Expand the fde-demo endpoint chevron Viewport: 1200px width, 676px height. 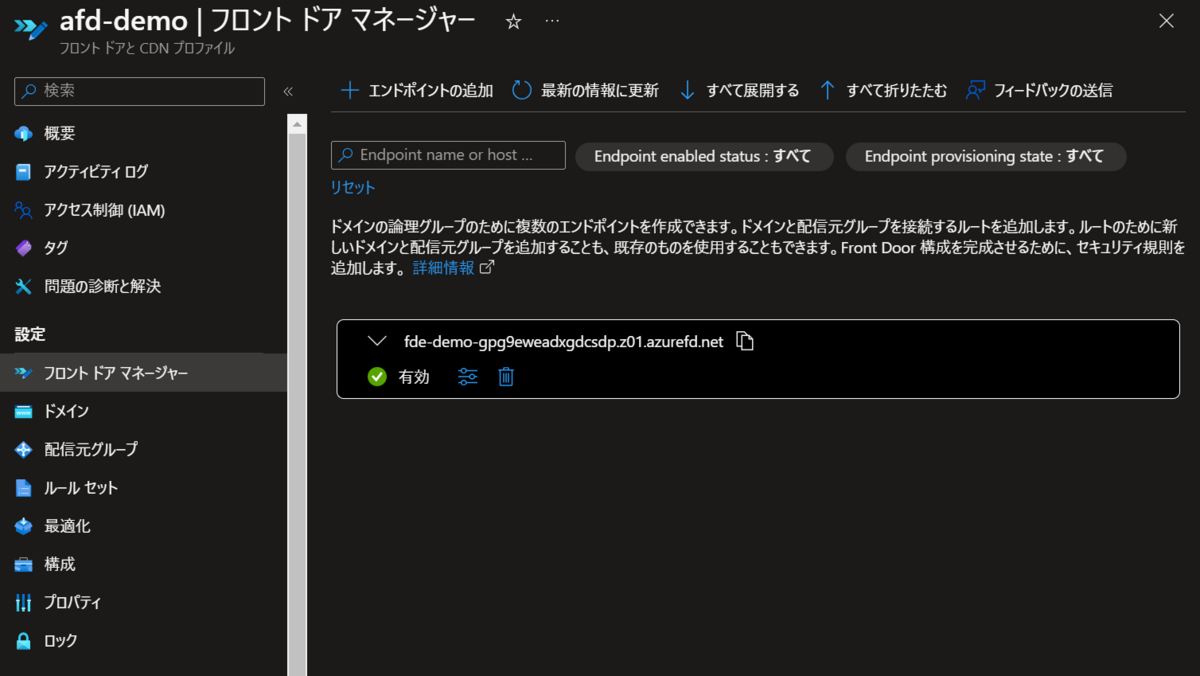[377, 341]
